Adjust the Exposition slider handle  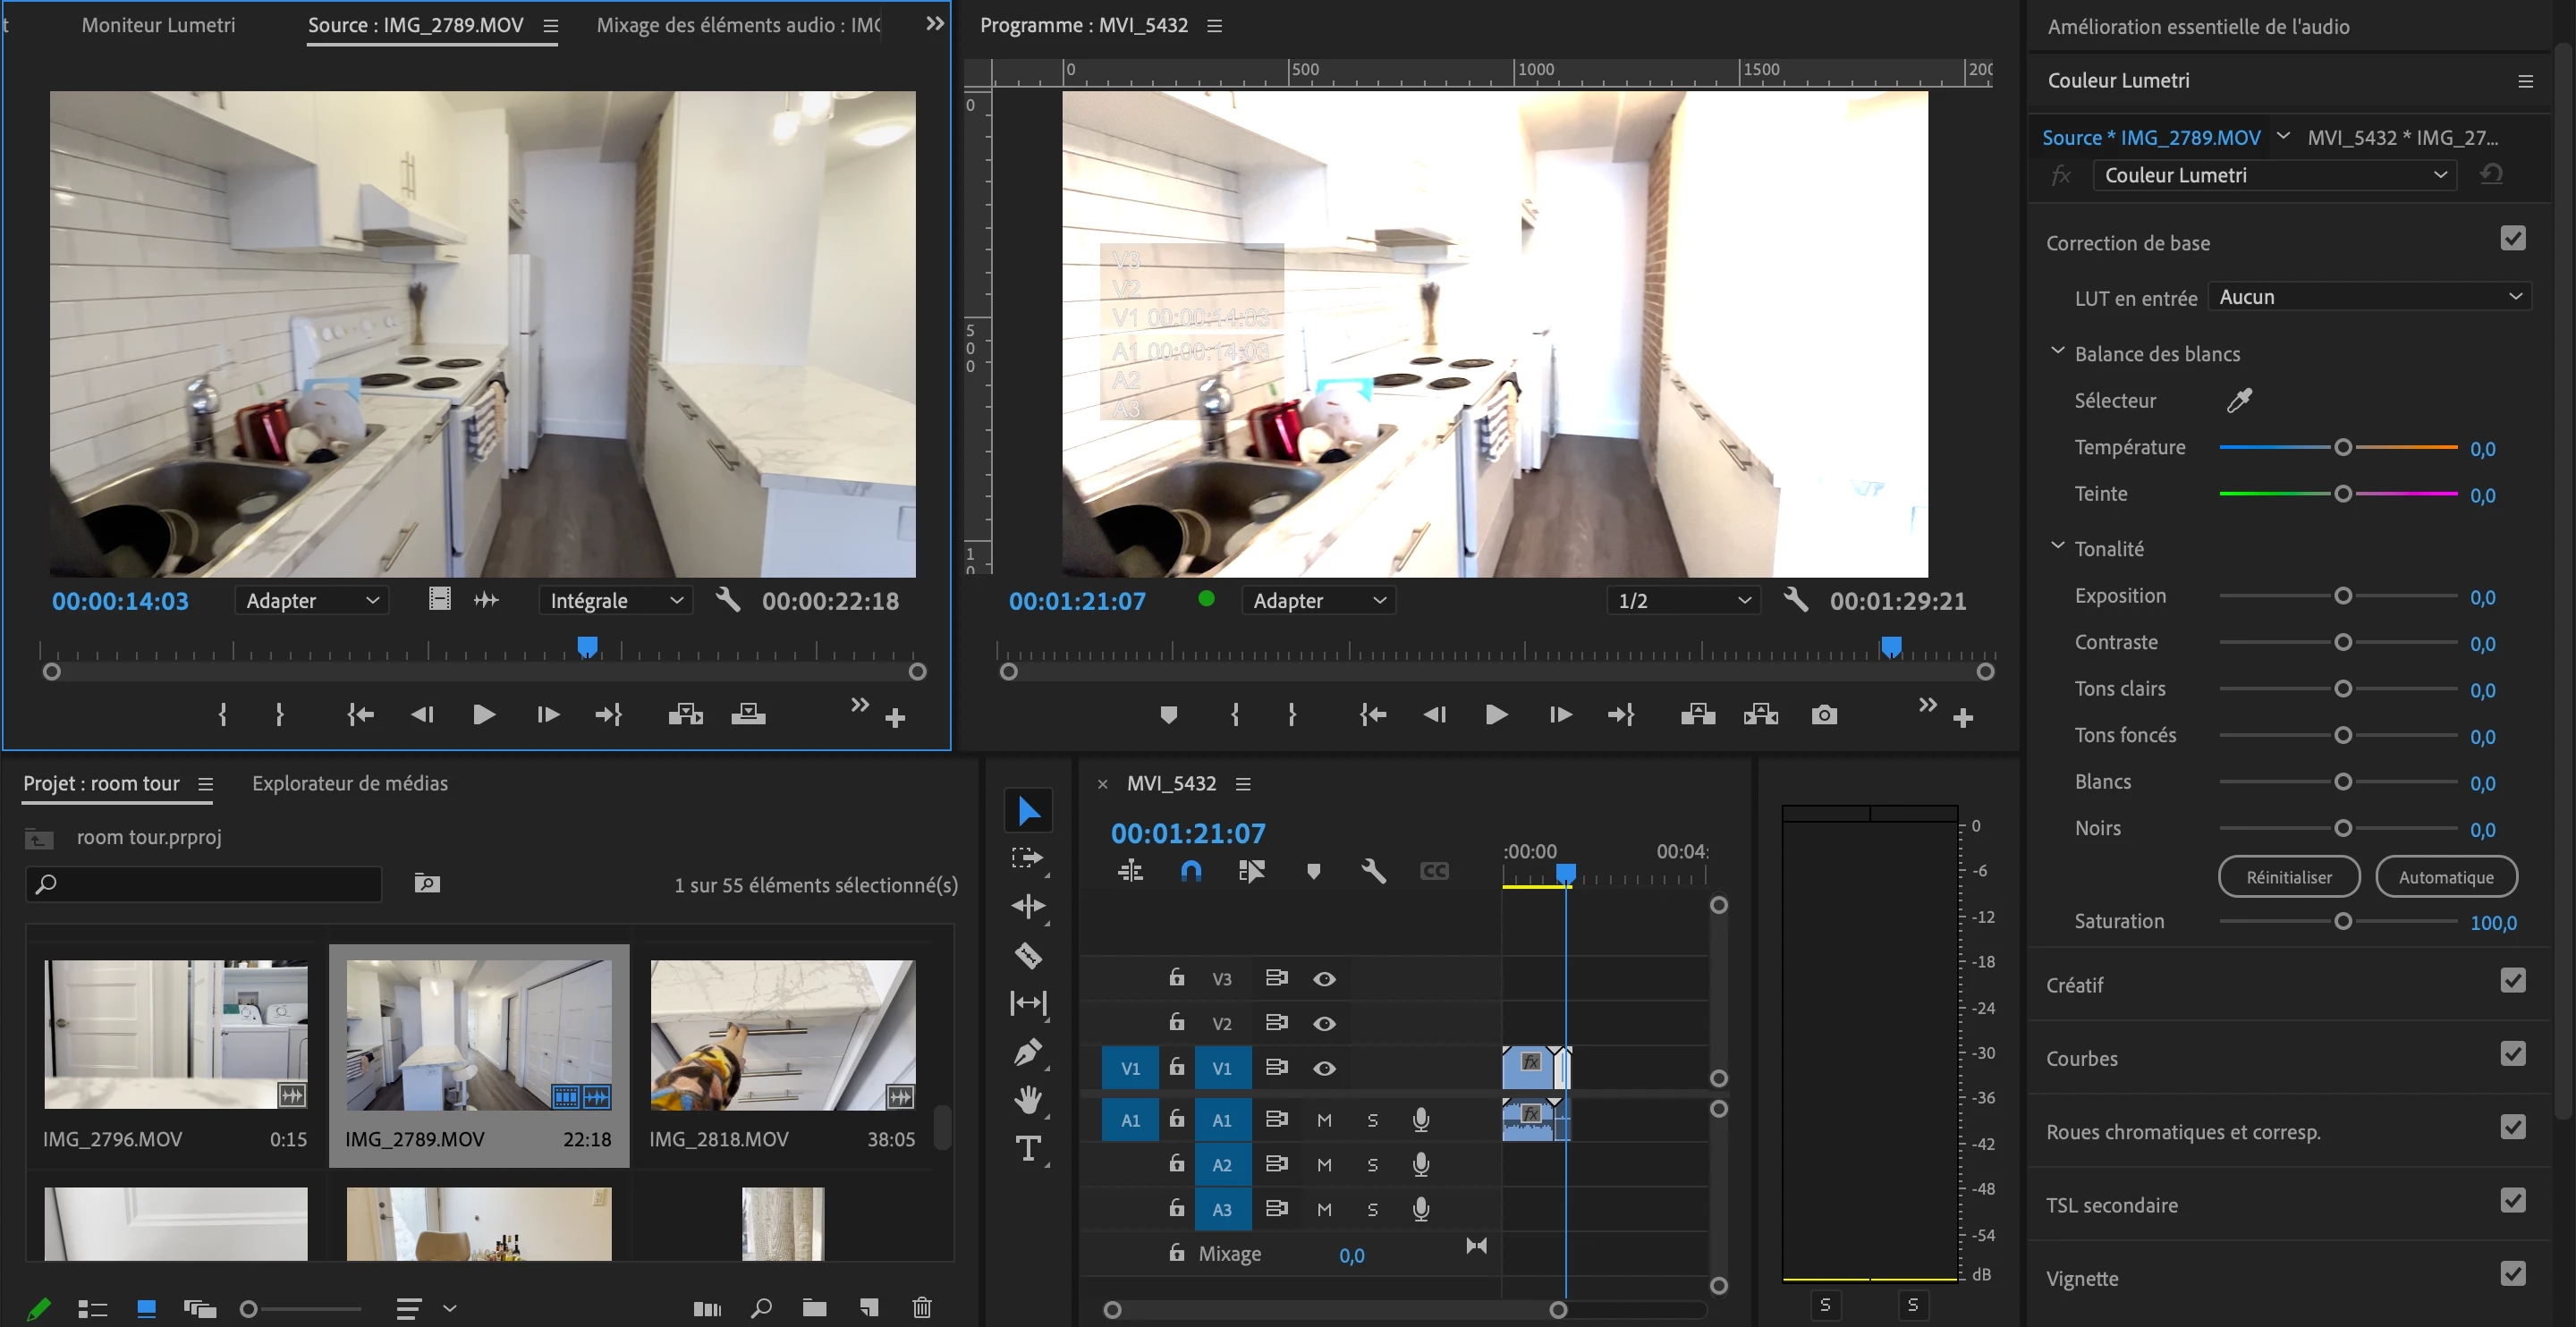(2342, 596)
